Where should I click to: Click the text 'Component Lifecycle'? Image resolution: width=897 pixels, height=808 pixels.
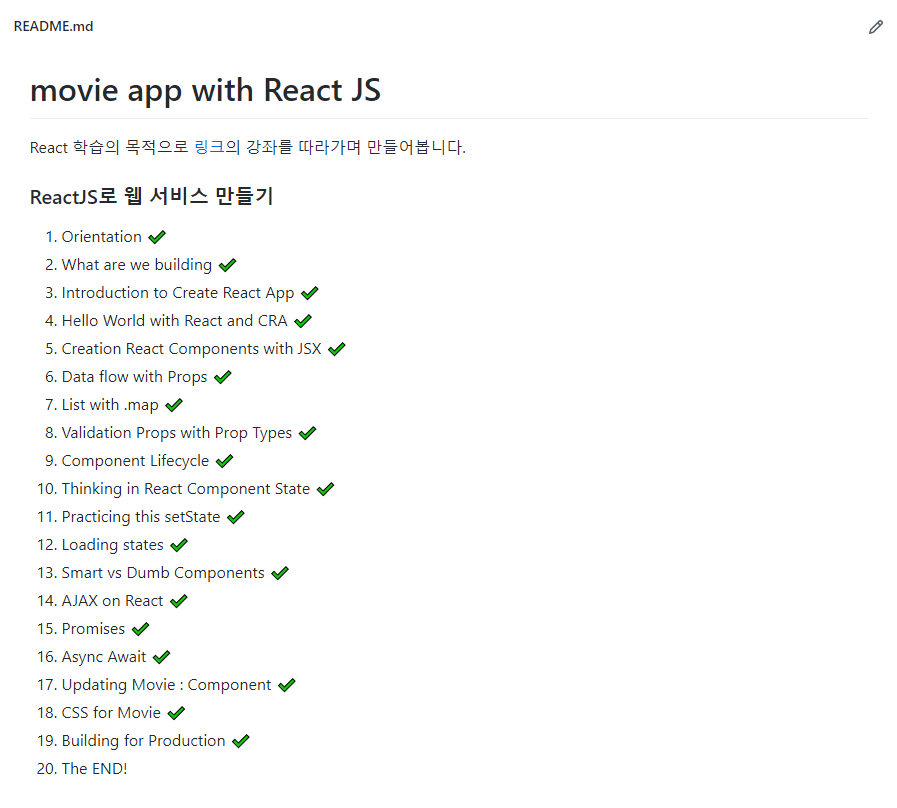[136, 461]
